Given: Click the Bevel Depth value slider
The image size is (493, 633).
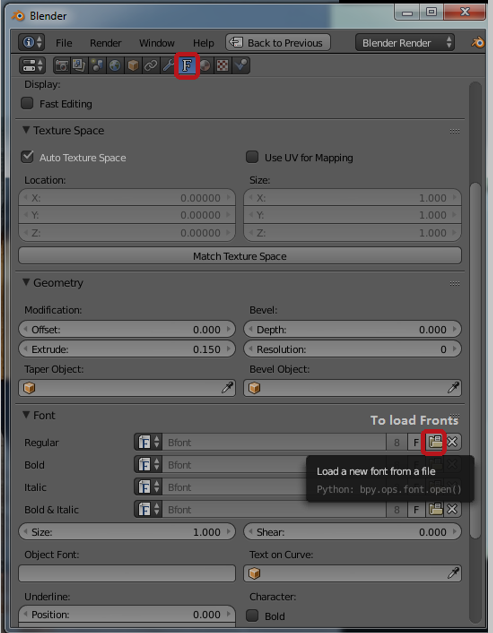Looking at the screenshot, I should click(x=352, y=329).
